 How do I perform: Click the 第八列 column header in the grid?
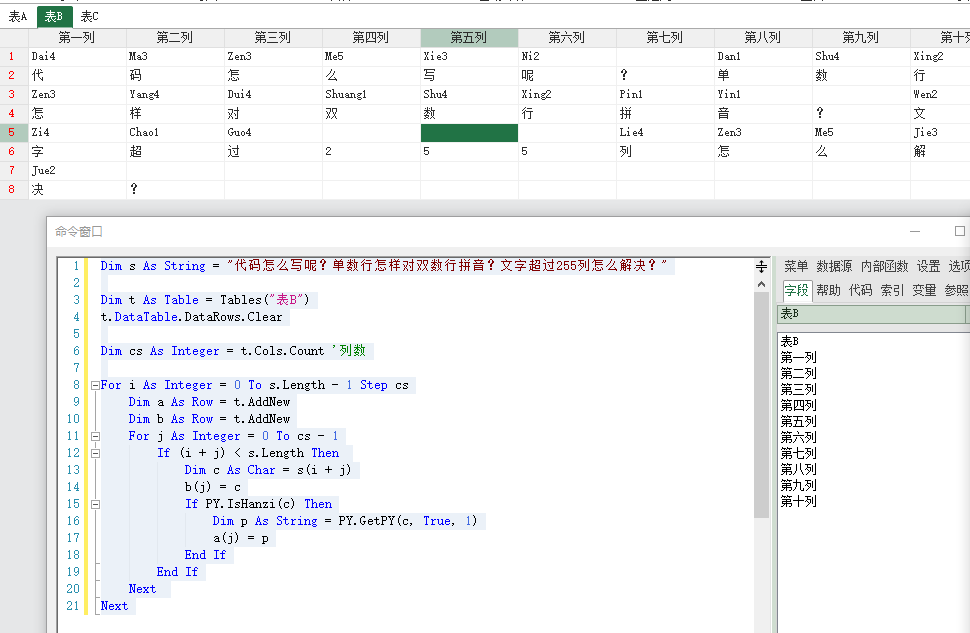(763, 38)
